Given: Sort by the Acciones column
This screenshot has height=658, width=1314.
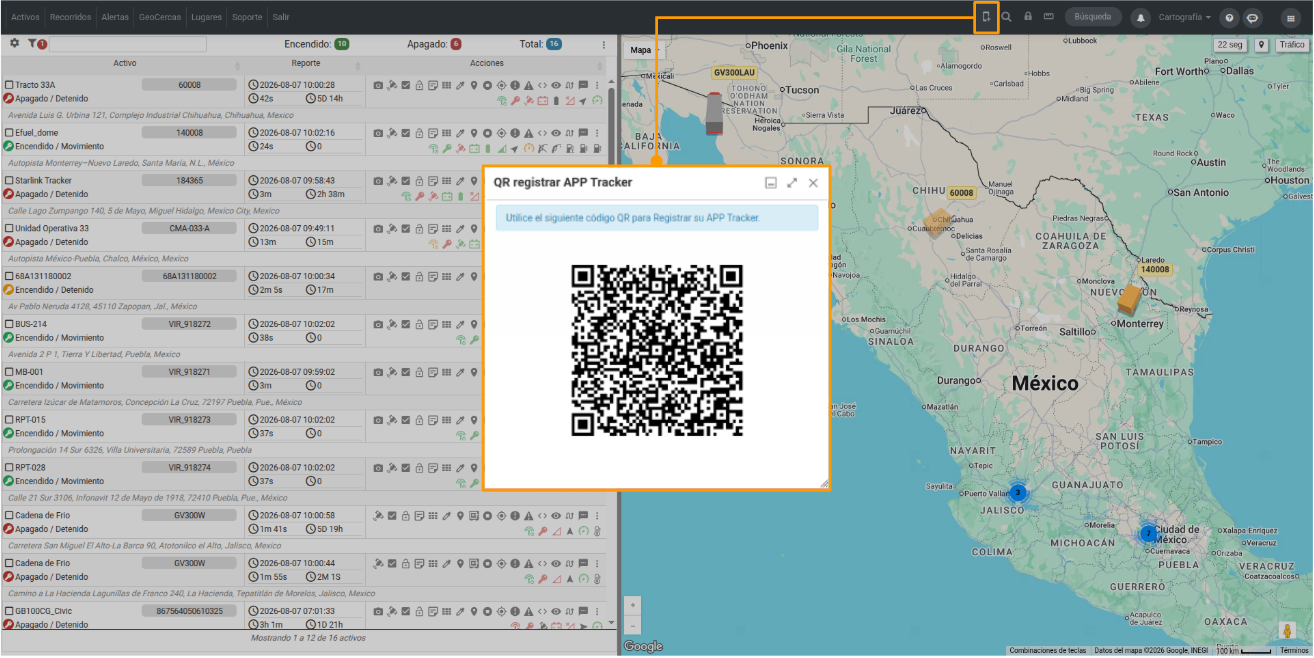Looking at the screenshot, I should (x=487, y=63).
